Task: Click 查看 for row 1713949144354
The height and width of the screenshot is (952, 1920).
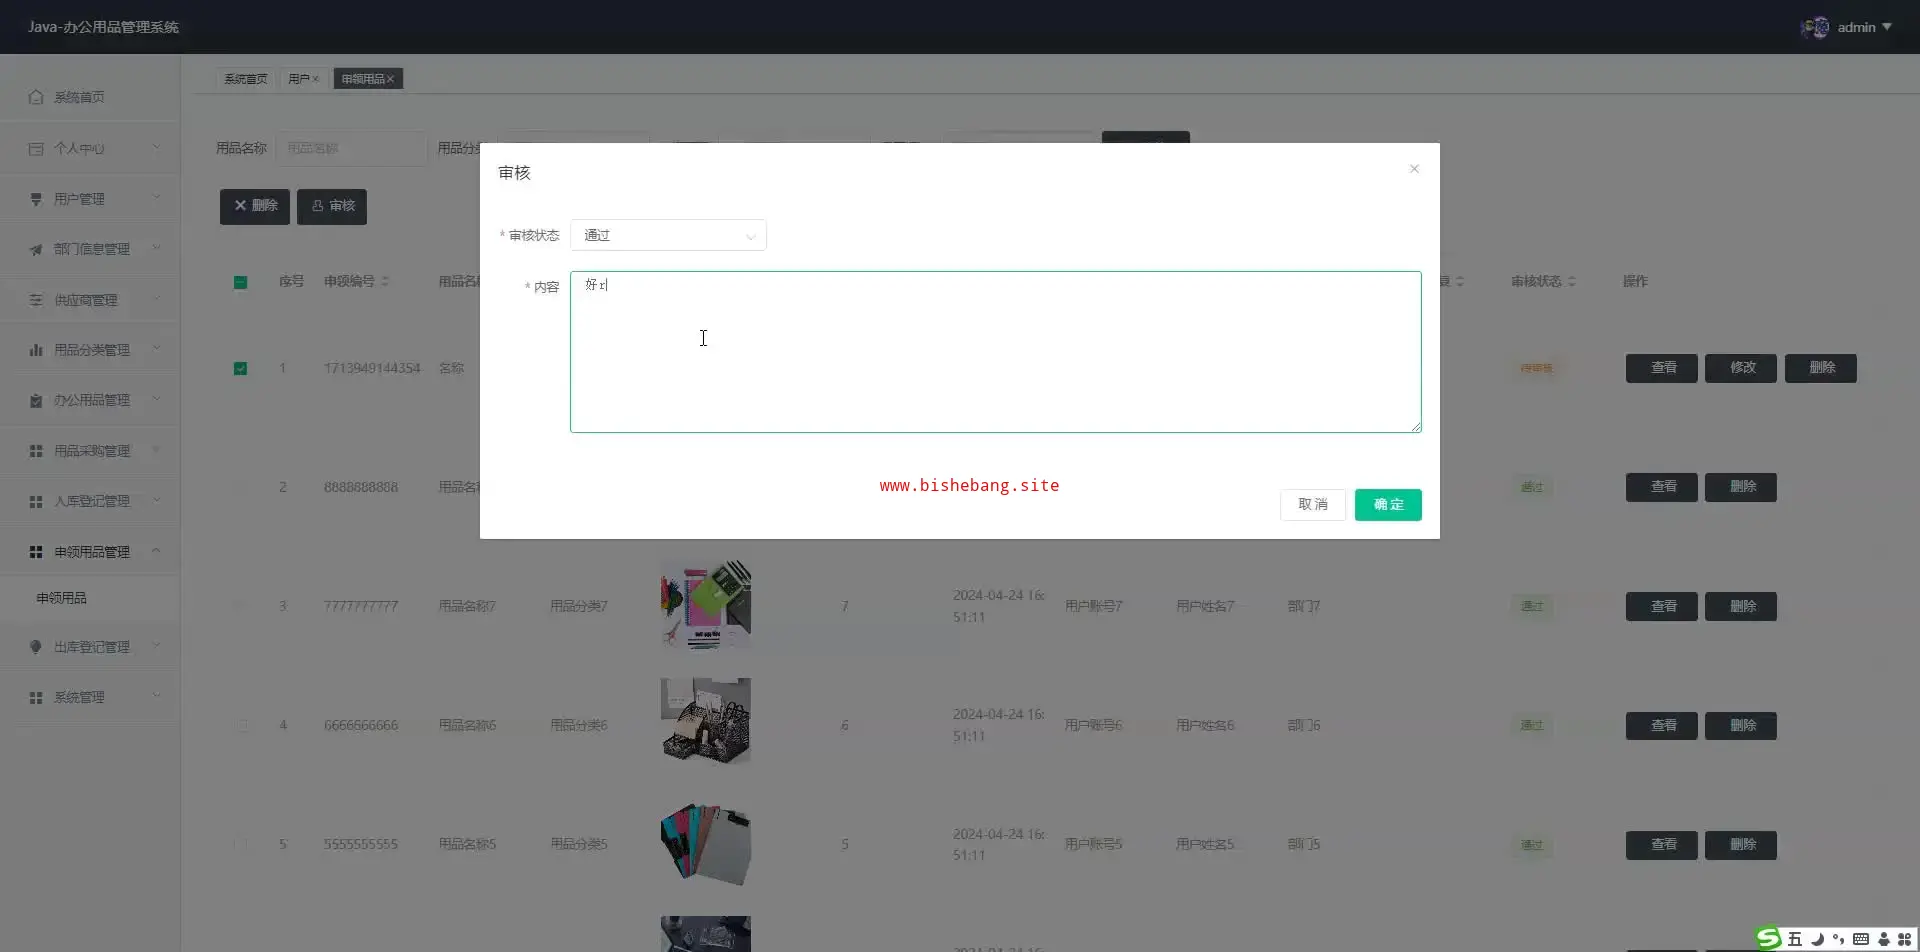Action: [x=1662, y=368]
